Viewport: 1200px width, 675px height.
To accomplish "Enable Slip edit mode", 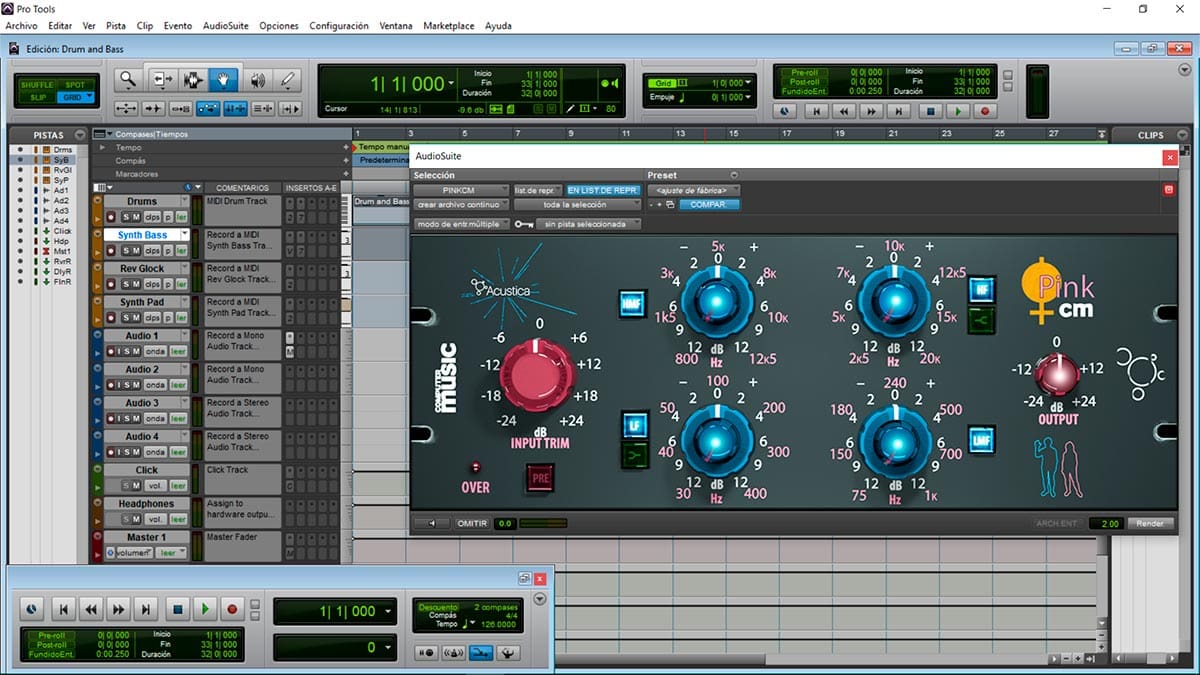I will (x=39, y=97).
